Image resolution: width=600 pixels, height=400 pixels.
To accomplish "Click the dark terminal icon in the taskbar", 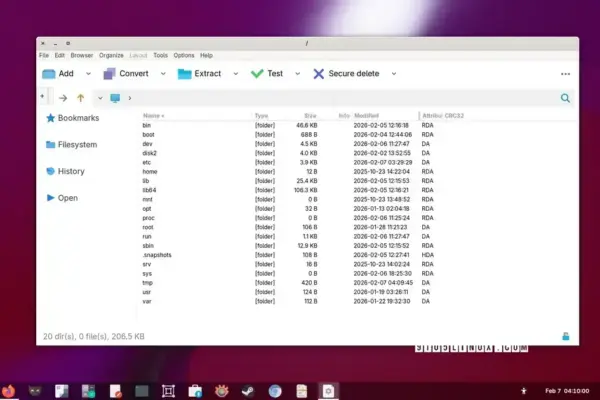I will click(142, 391).
